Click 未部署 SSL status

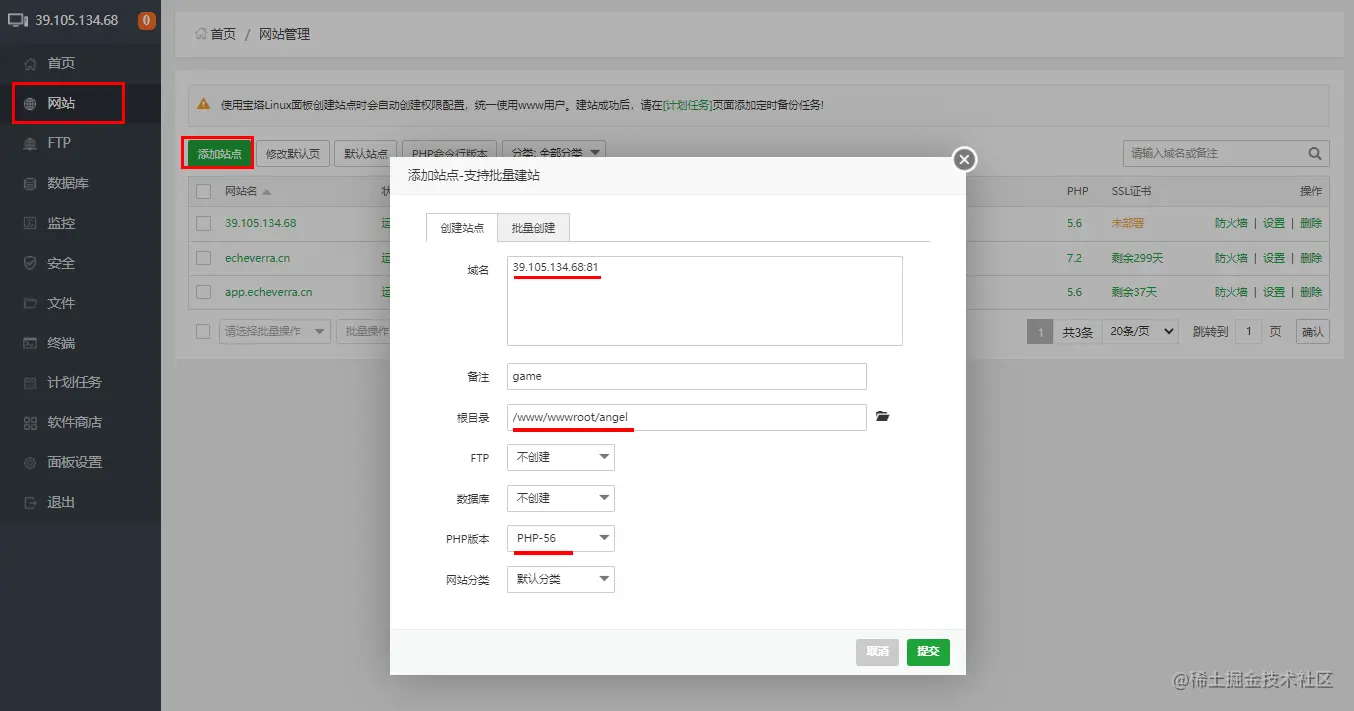pos(1126,223)
